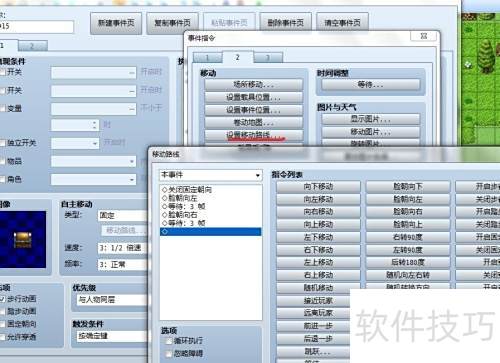Enable the 循环执行 checkbox
The height and width of the screenshot is (363, 500).
click(169, 341)
